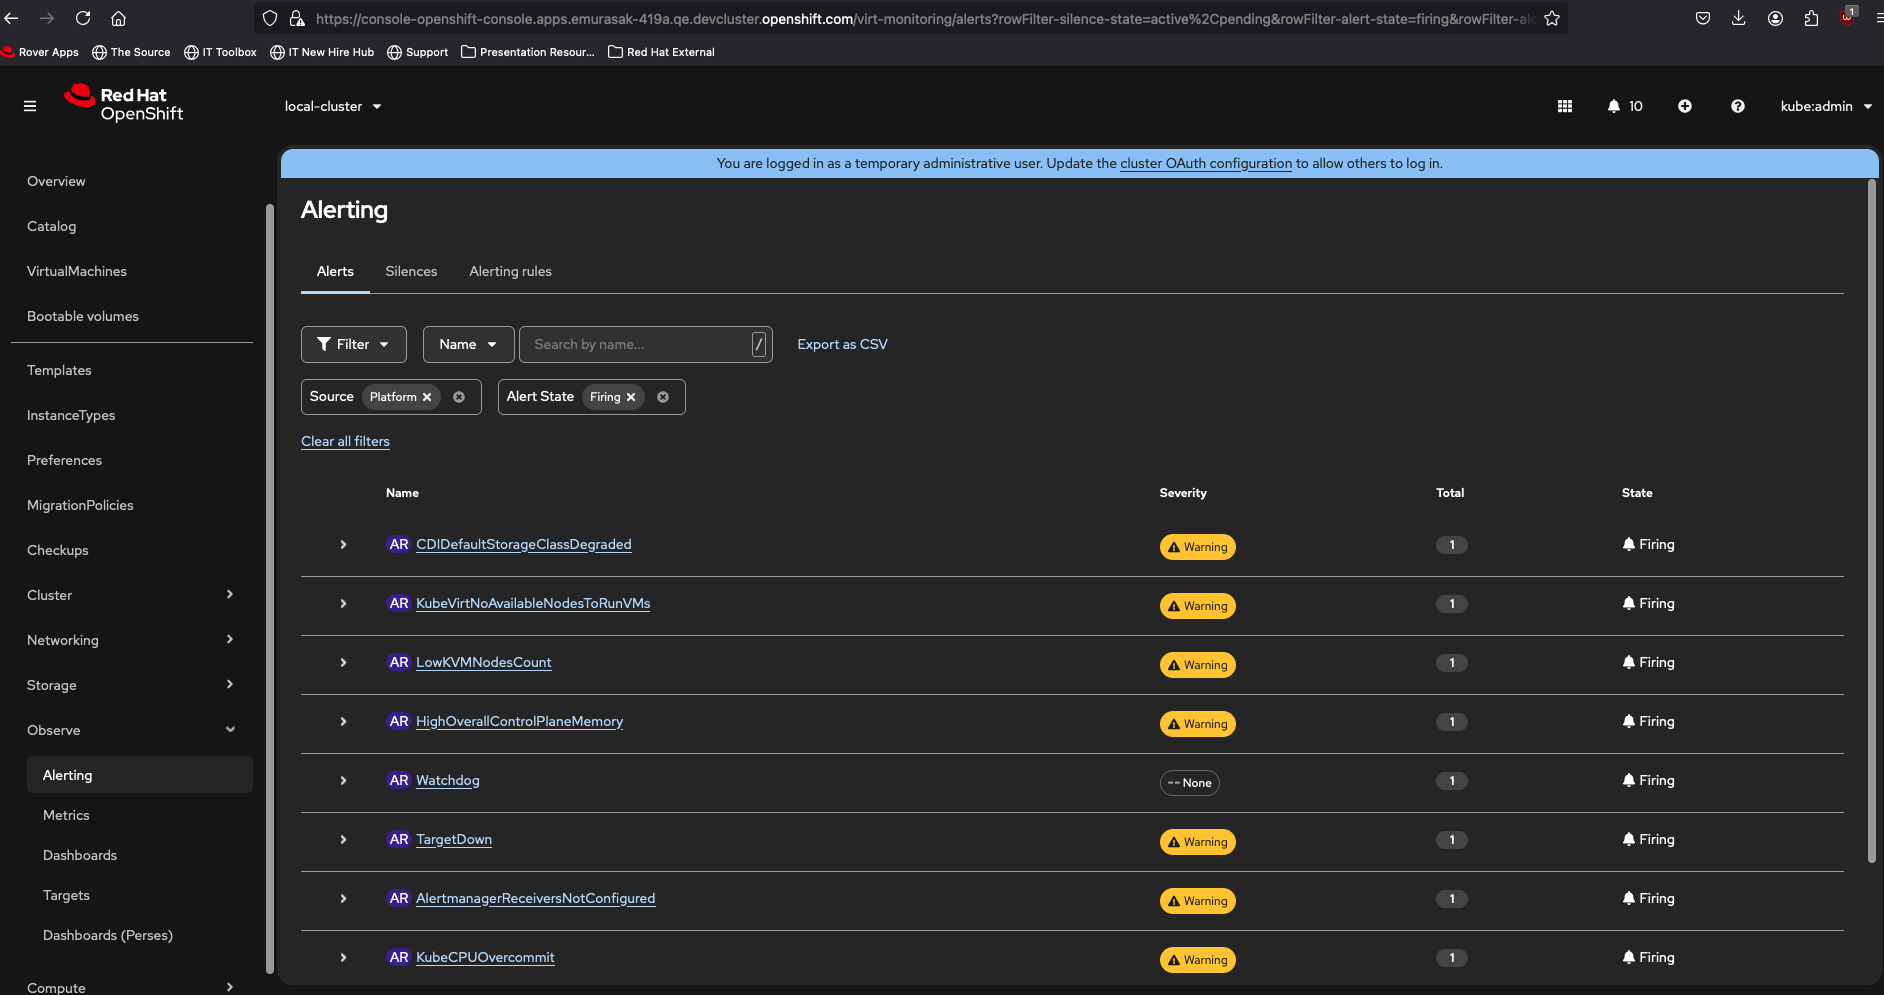
Task: Bookmark this page with star icon
Action: click(x=1552, y=18)
